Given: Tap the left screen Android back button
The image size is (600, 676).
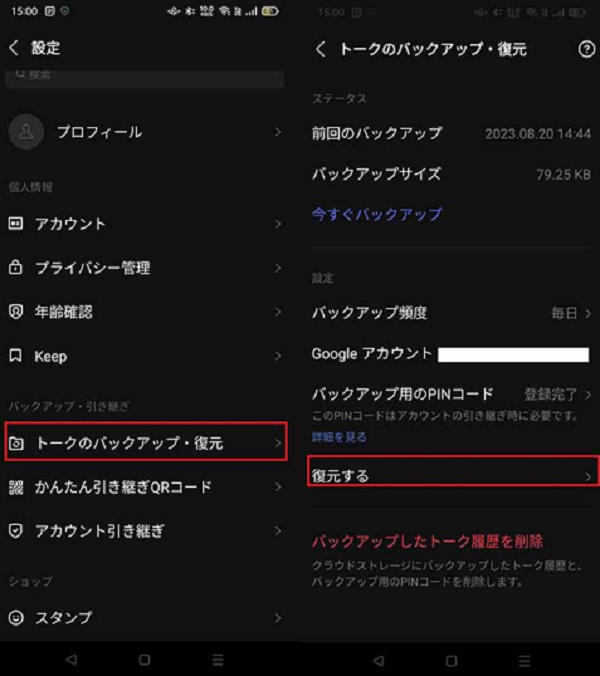Looking at the screenshot, I should (x=72, y=660).
